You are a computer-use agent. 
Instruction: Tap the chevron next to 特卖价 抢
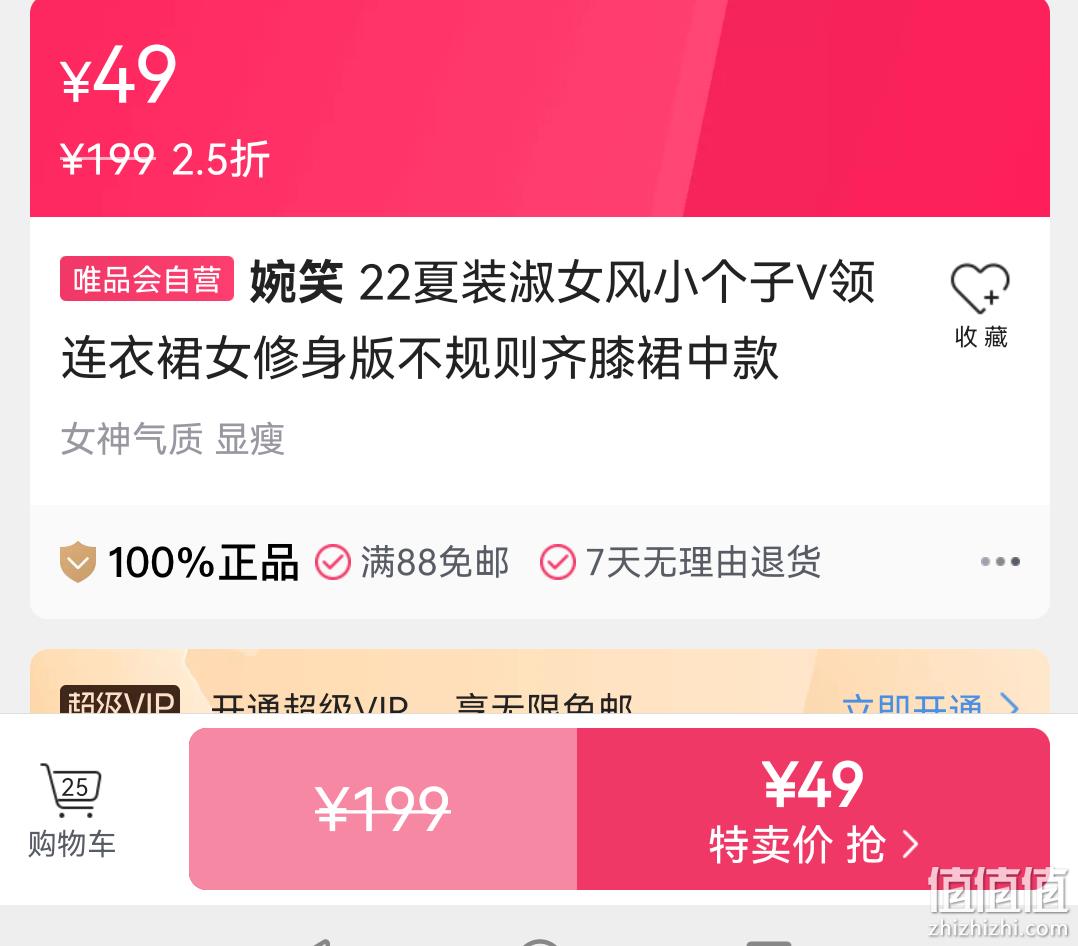[910, 844]
